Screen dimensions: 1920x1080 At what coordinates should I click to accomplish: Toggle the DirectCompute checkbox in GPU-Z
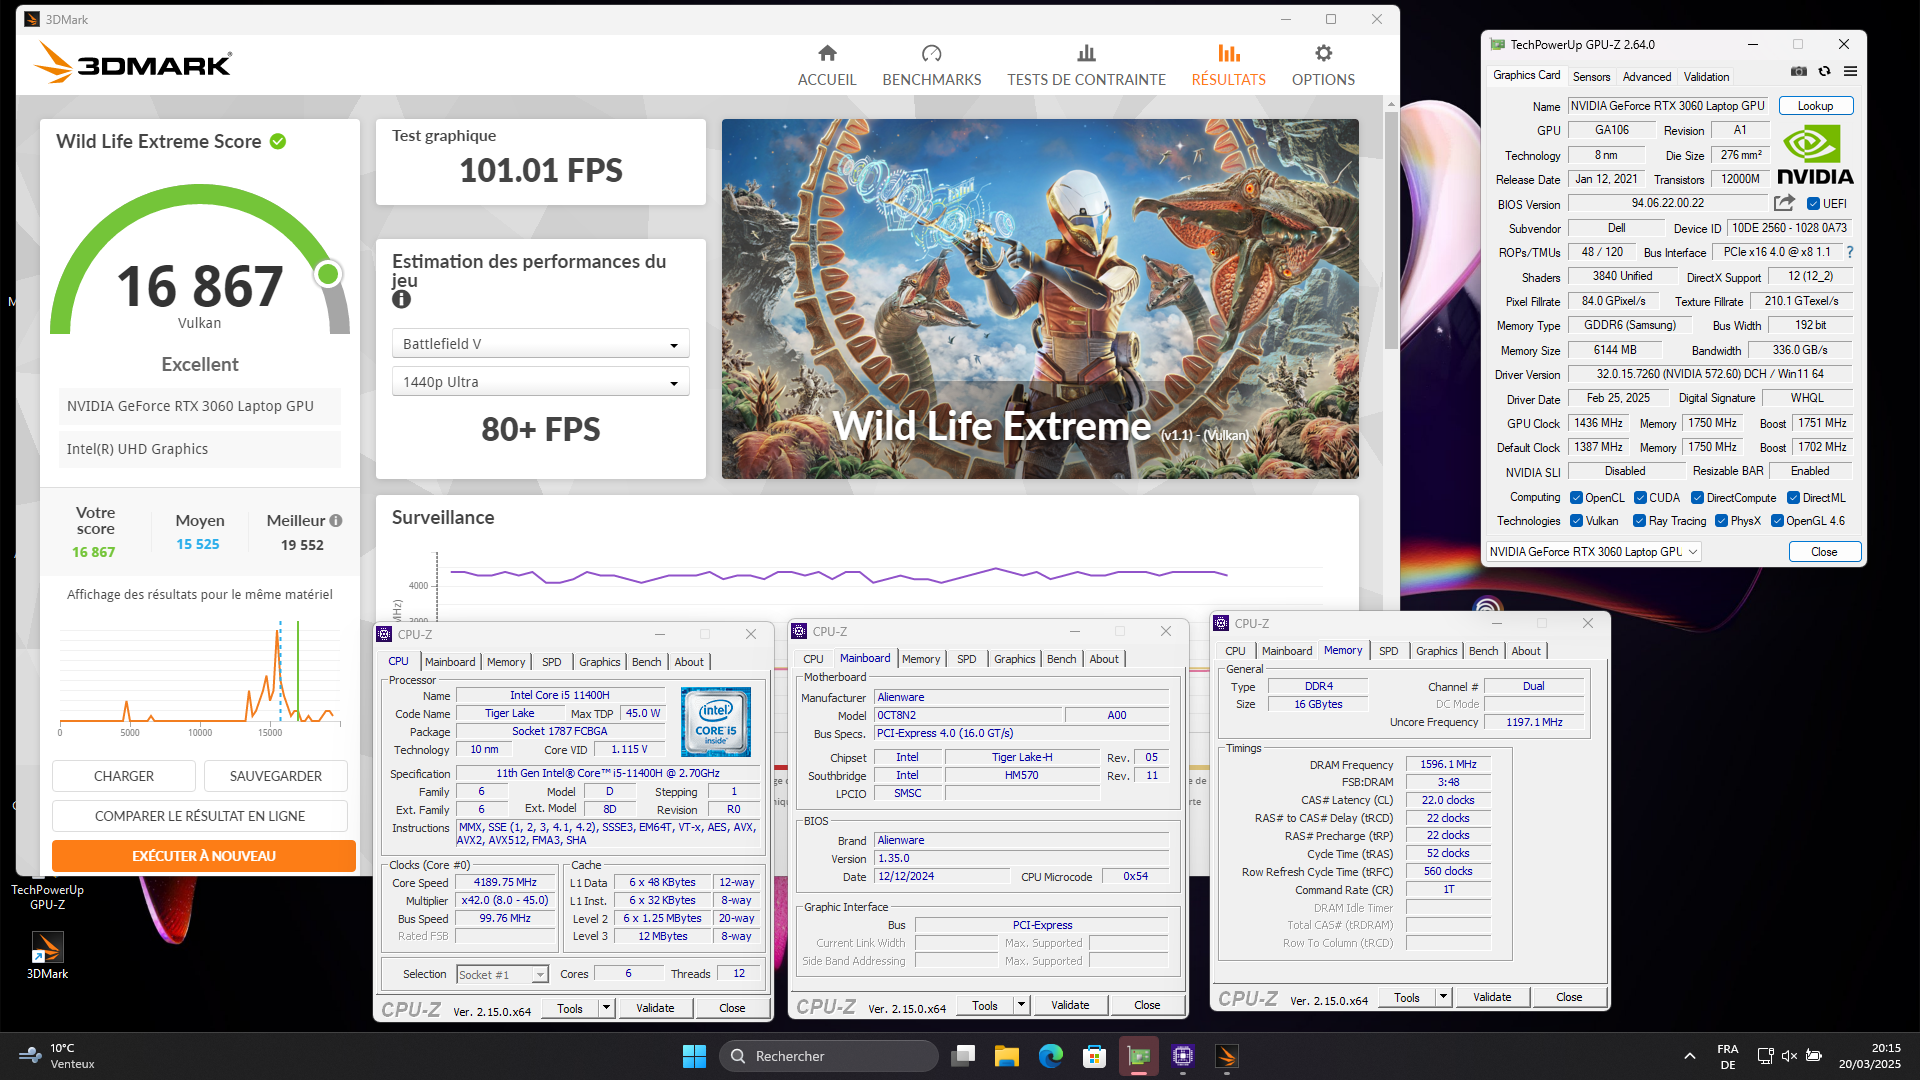(1697, 498)
